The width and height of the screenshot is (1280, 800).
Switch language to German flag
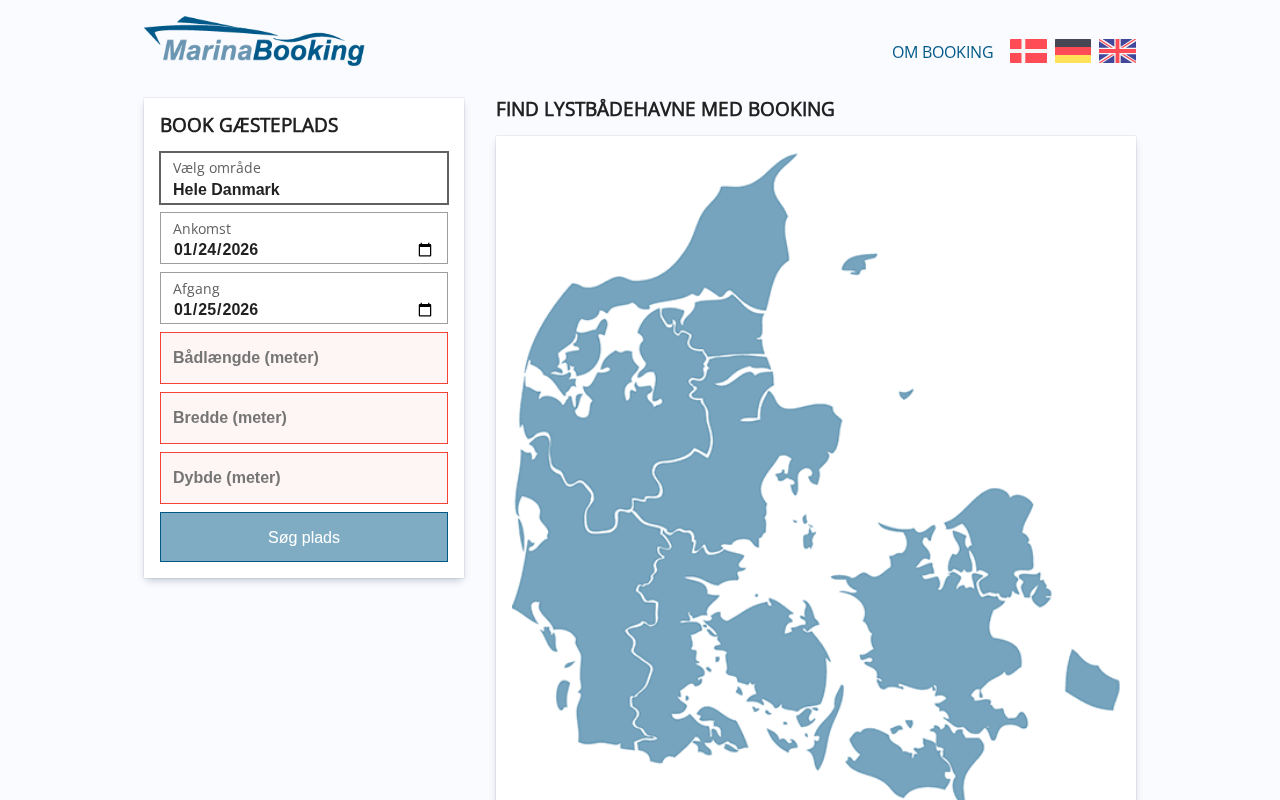[1073, 51]
